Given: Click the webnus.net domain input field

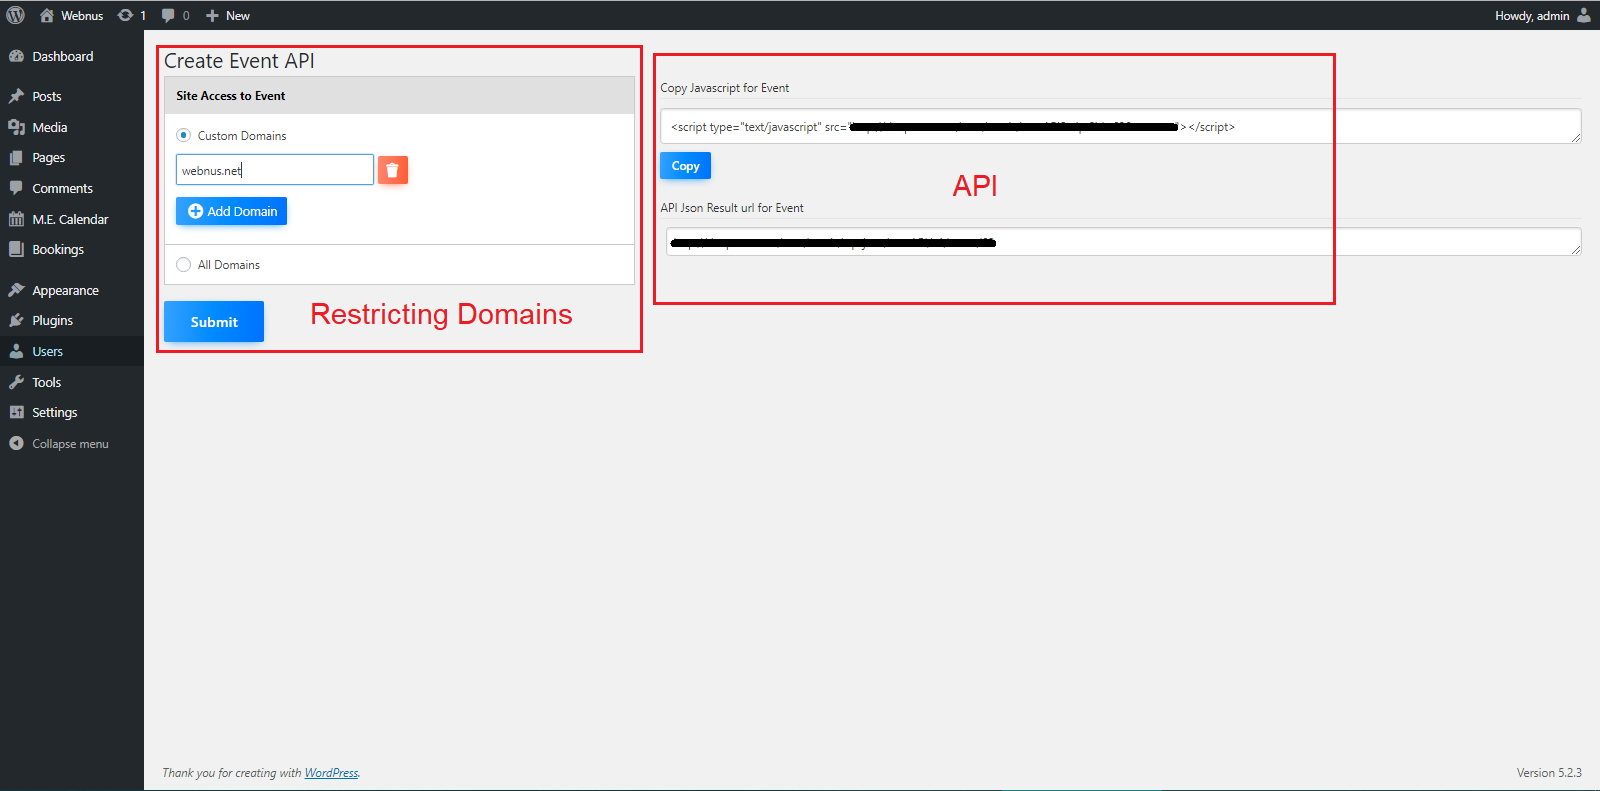Looking at the screenshot, I should 275,170.
